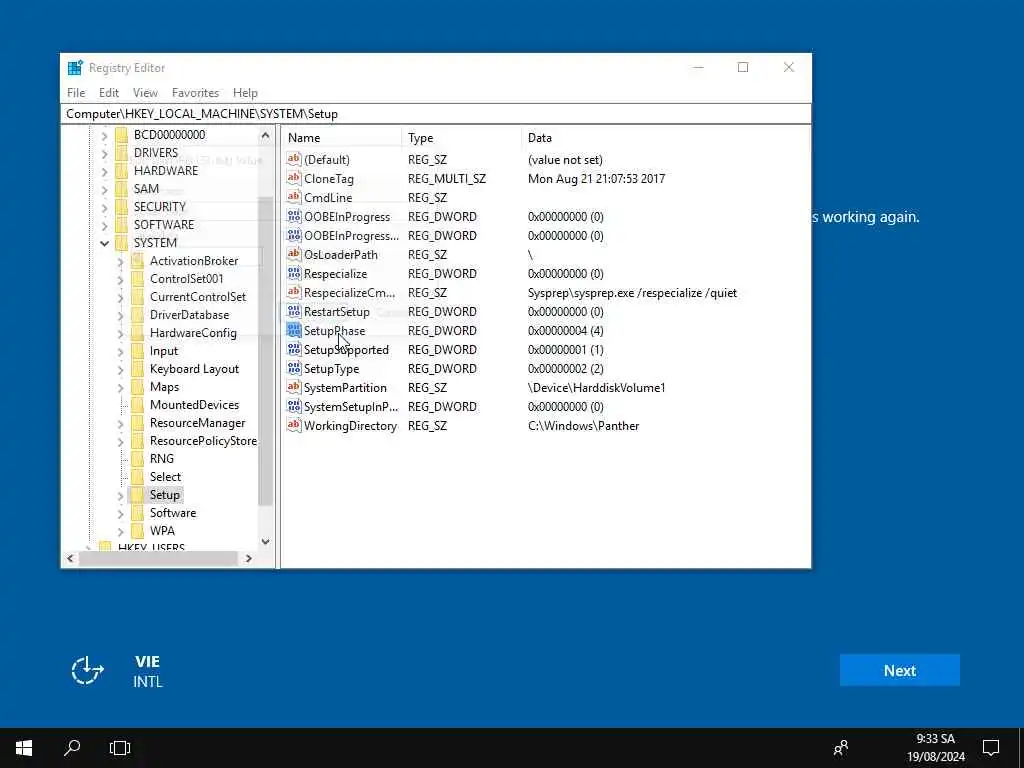Image resolution: width=1024 pixels, height=768 pixels.
Task: Select the SystemSetupInP... value name
Action: [x=351, y=406]
